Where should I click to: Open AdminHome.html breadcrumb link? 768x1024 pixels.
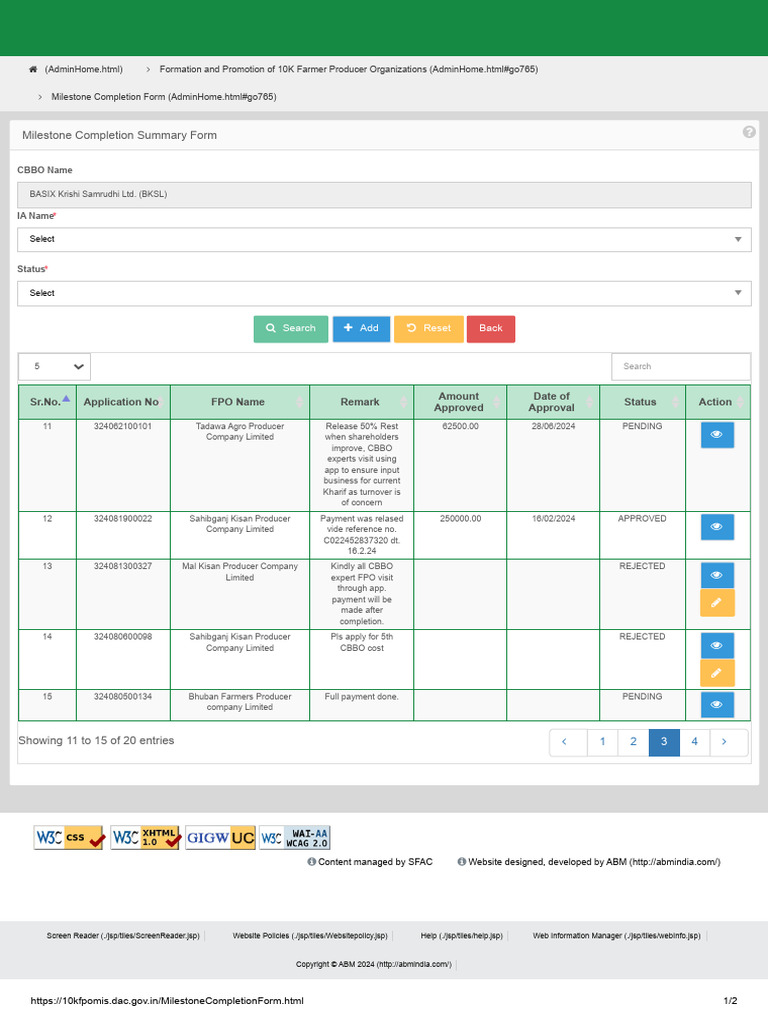84,69
